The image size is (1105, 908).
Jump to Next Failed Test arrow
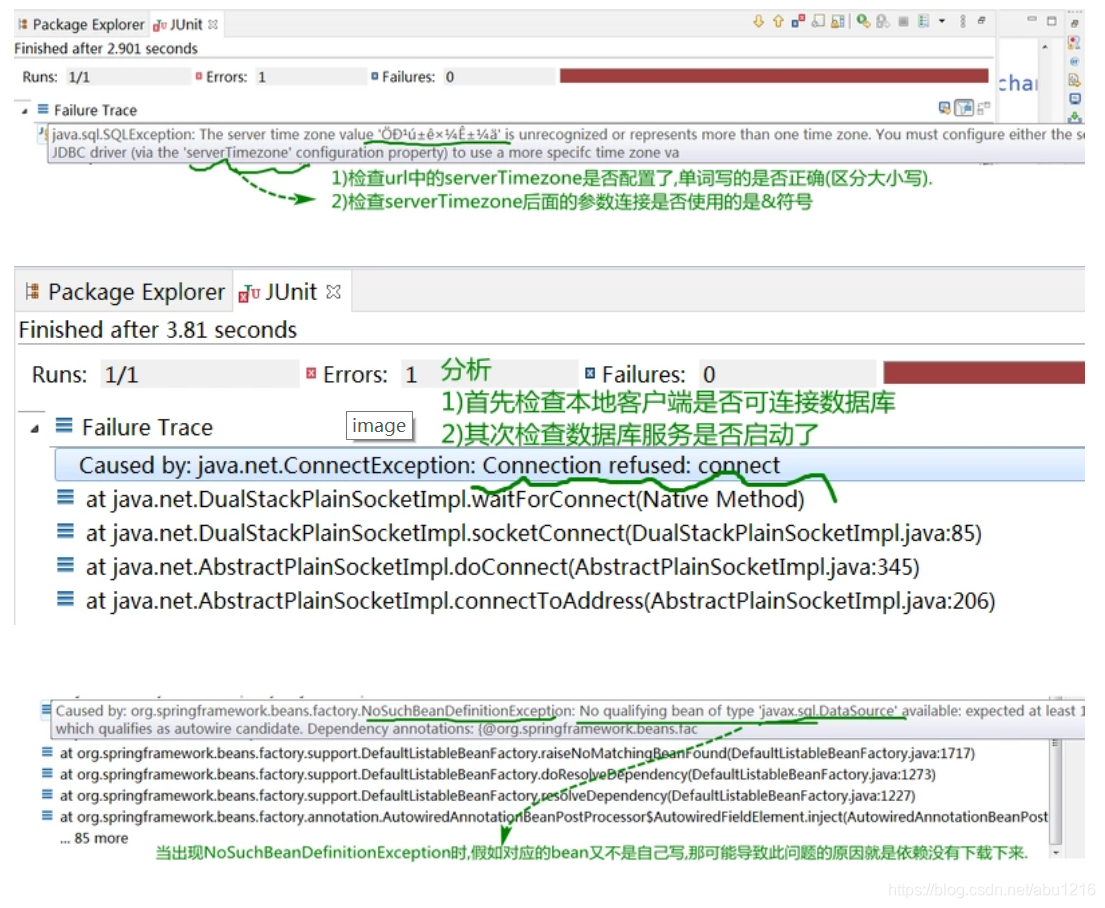[x=758, y=21]
